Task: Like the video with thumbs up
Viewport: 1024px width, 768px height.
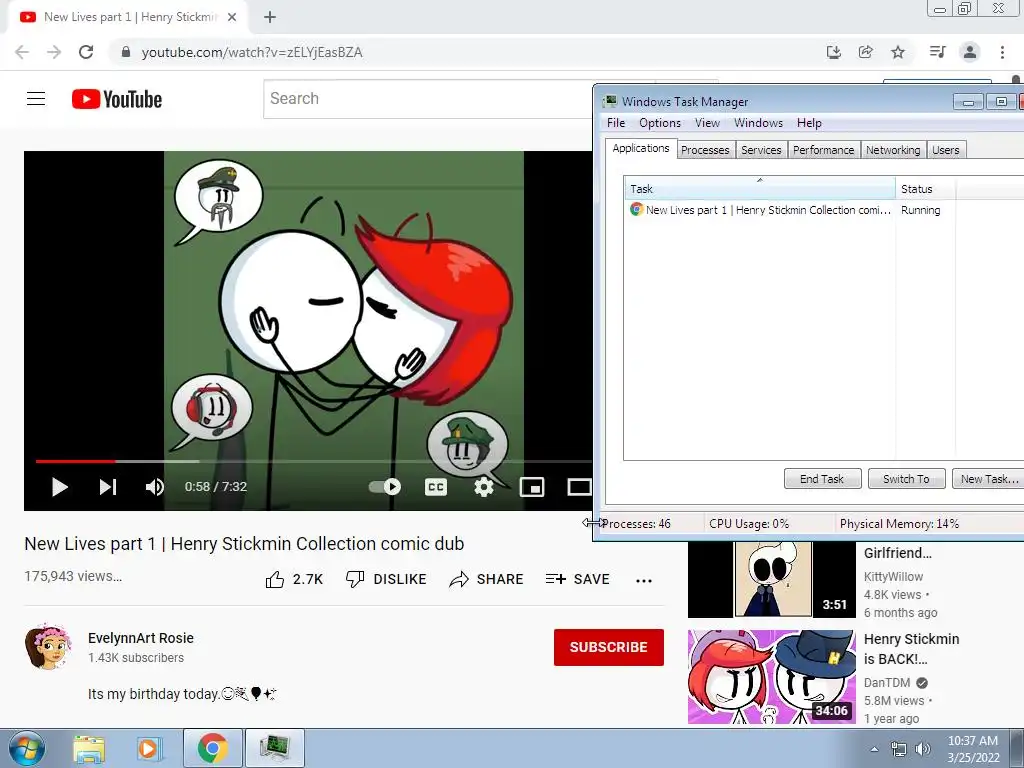Action: pos(295,579)
